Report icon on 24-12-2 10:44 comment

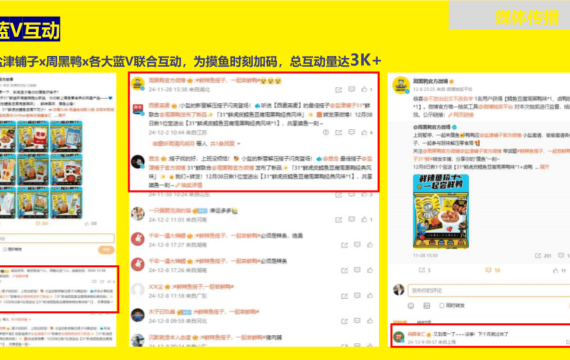[326, 132]
